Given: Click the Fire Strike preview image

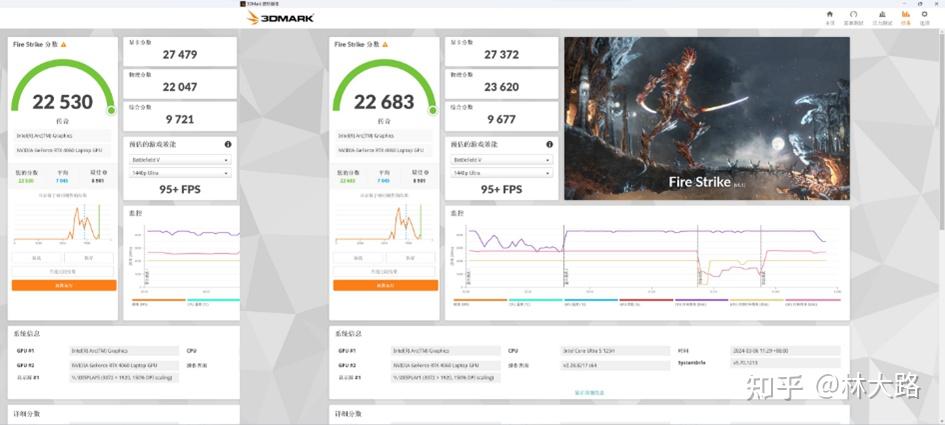Looking at the screenshot, I should click(x=707, y=118).
